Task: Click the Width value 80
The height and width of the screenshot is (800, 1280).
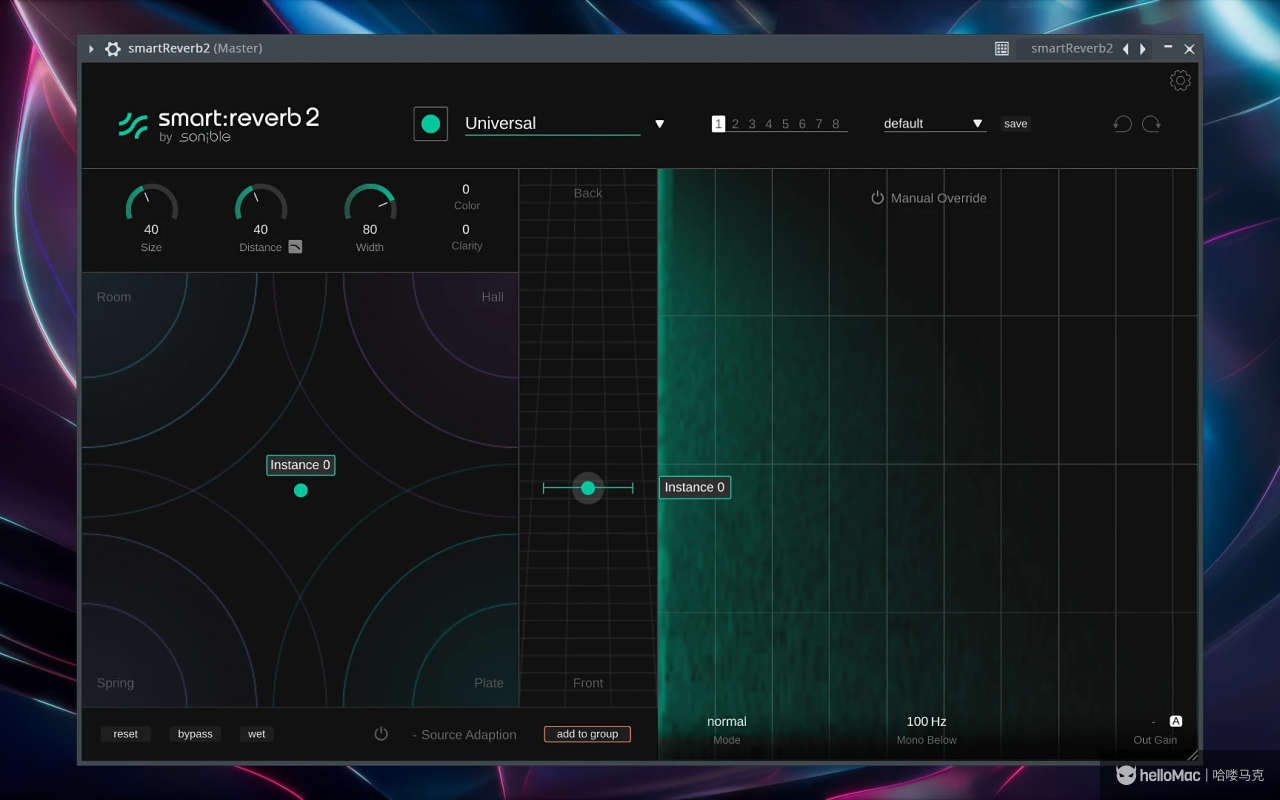Action: 370,229
